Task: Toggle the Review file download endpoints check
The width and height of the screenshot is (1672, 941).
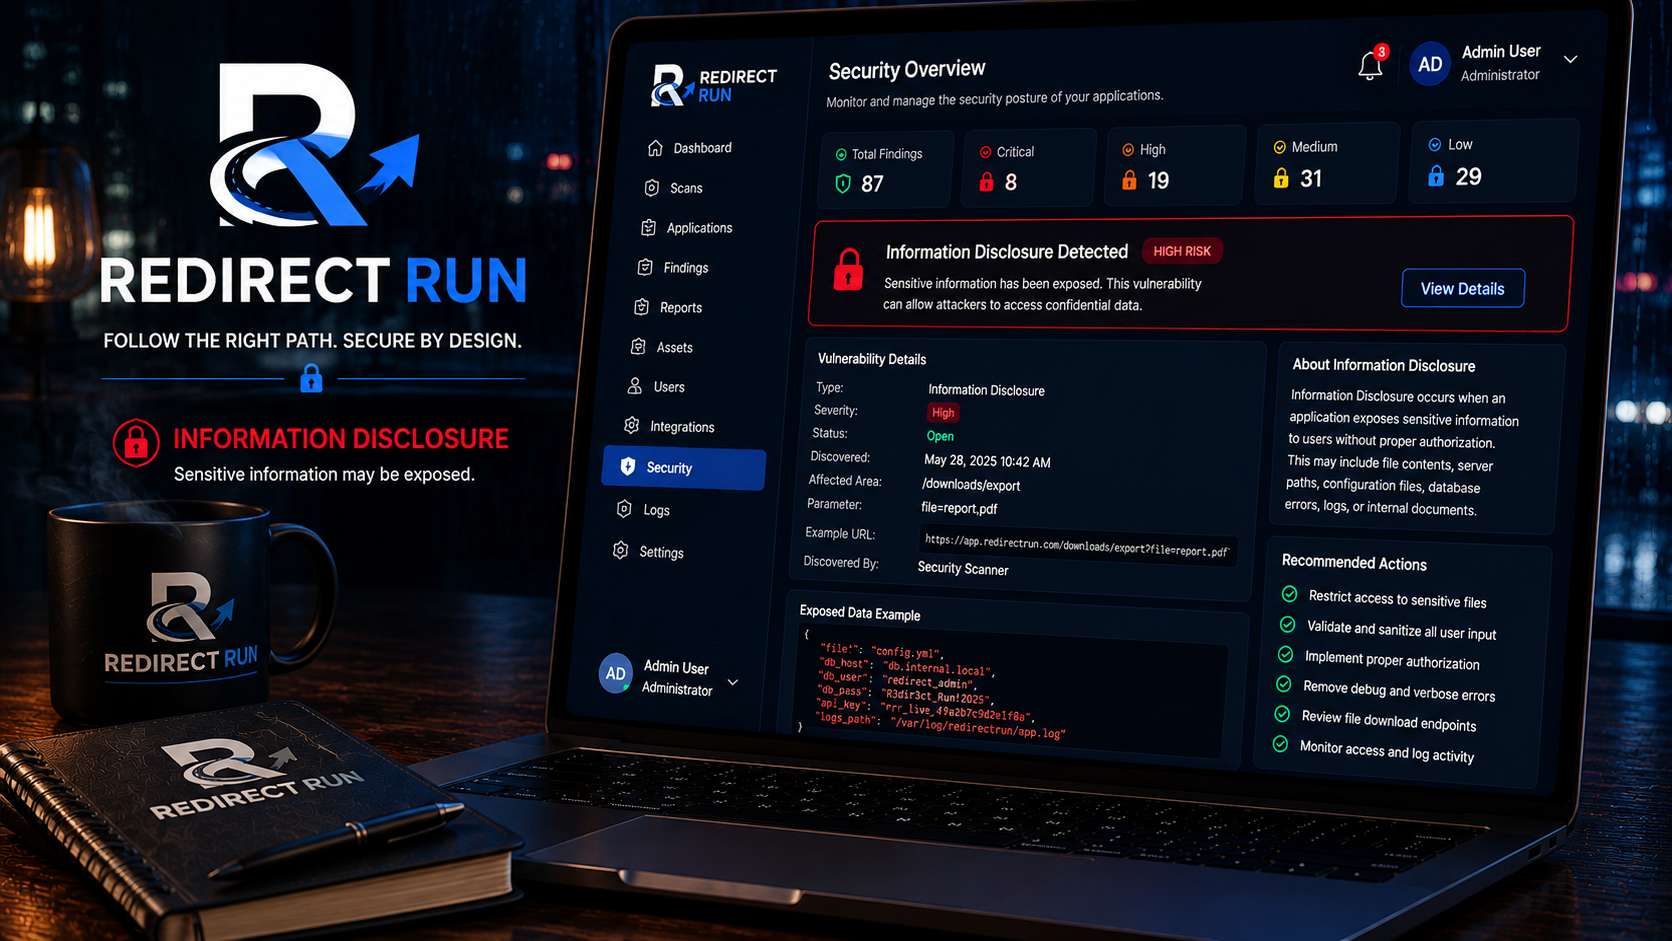Action: pos(1282,714)
